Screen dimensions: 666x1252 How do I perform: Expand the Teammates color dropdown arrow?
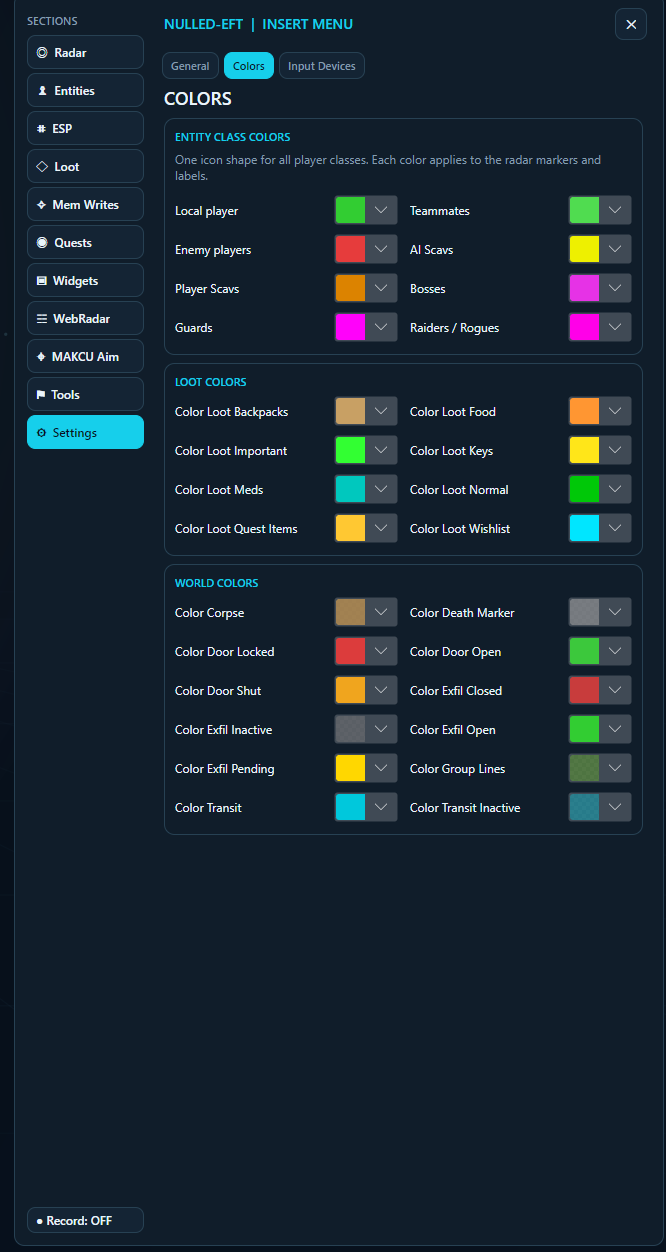pyautogui.click(x=616, y=210)
